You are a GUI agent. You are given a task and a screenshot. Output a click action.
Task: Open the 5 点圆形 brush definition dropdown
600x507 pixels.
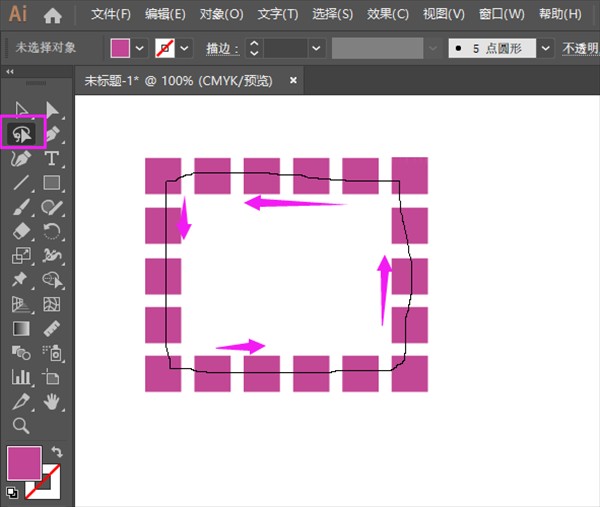(x=546, y=48)
